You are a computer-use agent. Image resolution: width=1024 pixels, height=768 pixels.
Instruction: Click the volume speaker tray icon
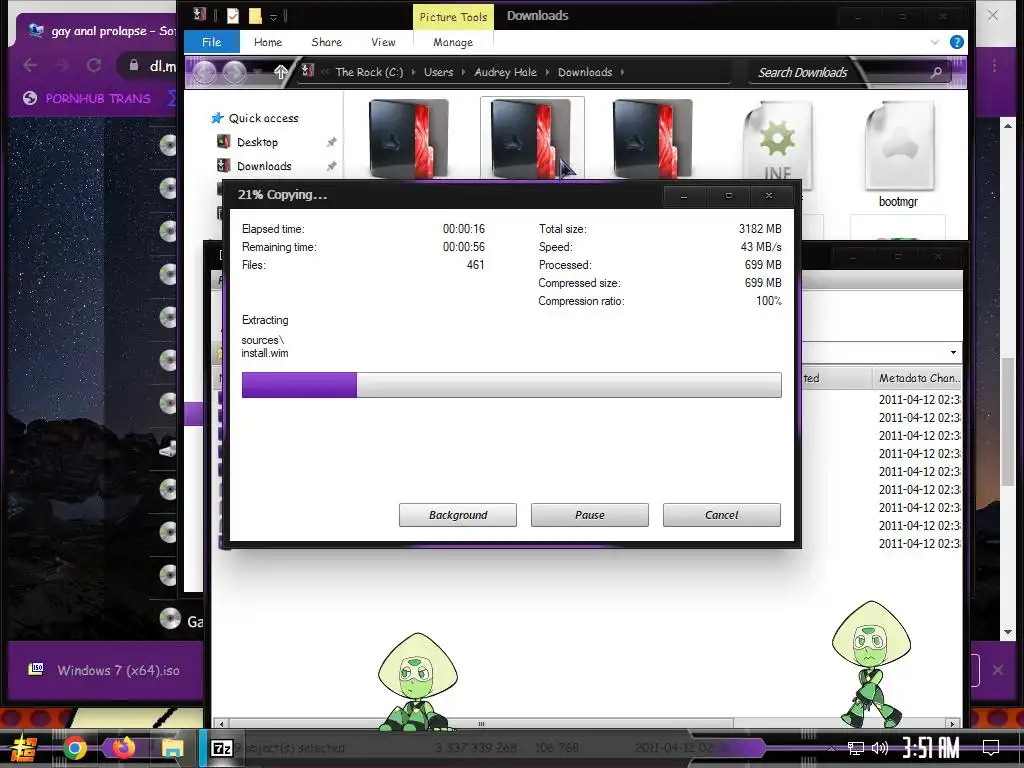(880, 748)
